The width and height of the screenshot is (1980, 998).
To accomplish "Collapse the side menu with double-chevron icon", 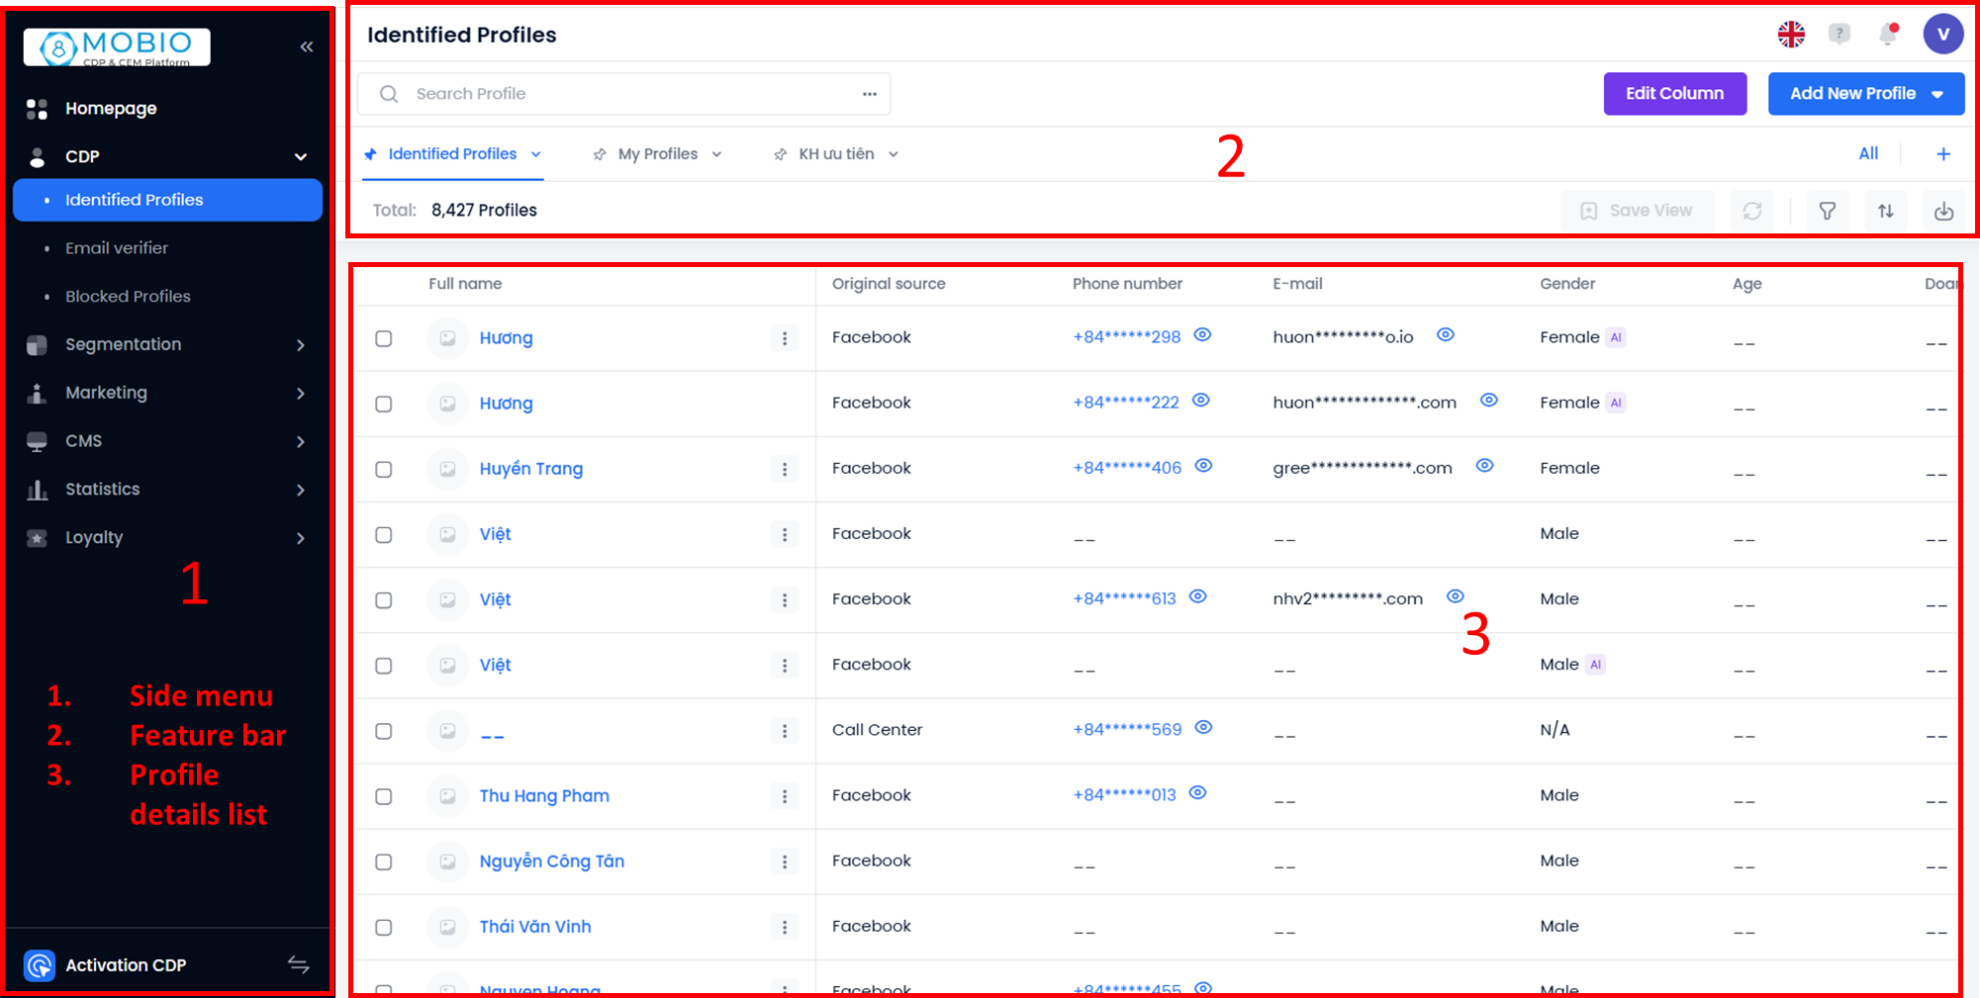I will [x=306, y=46].
